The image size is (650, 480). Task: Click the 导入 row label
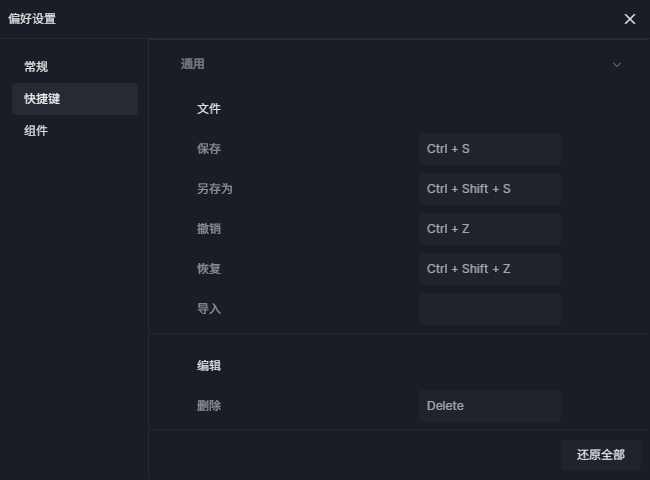[209, 309]
